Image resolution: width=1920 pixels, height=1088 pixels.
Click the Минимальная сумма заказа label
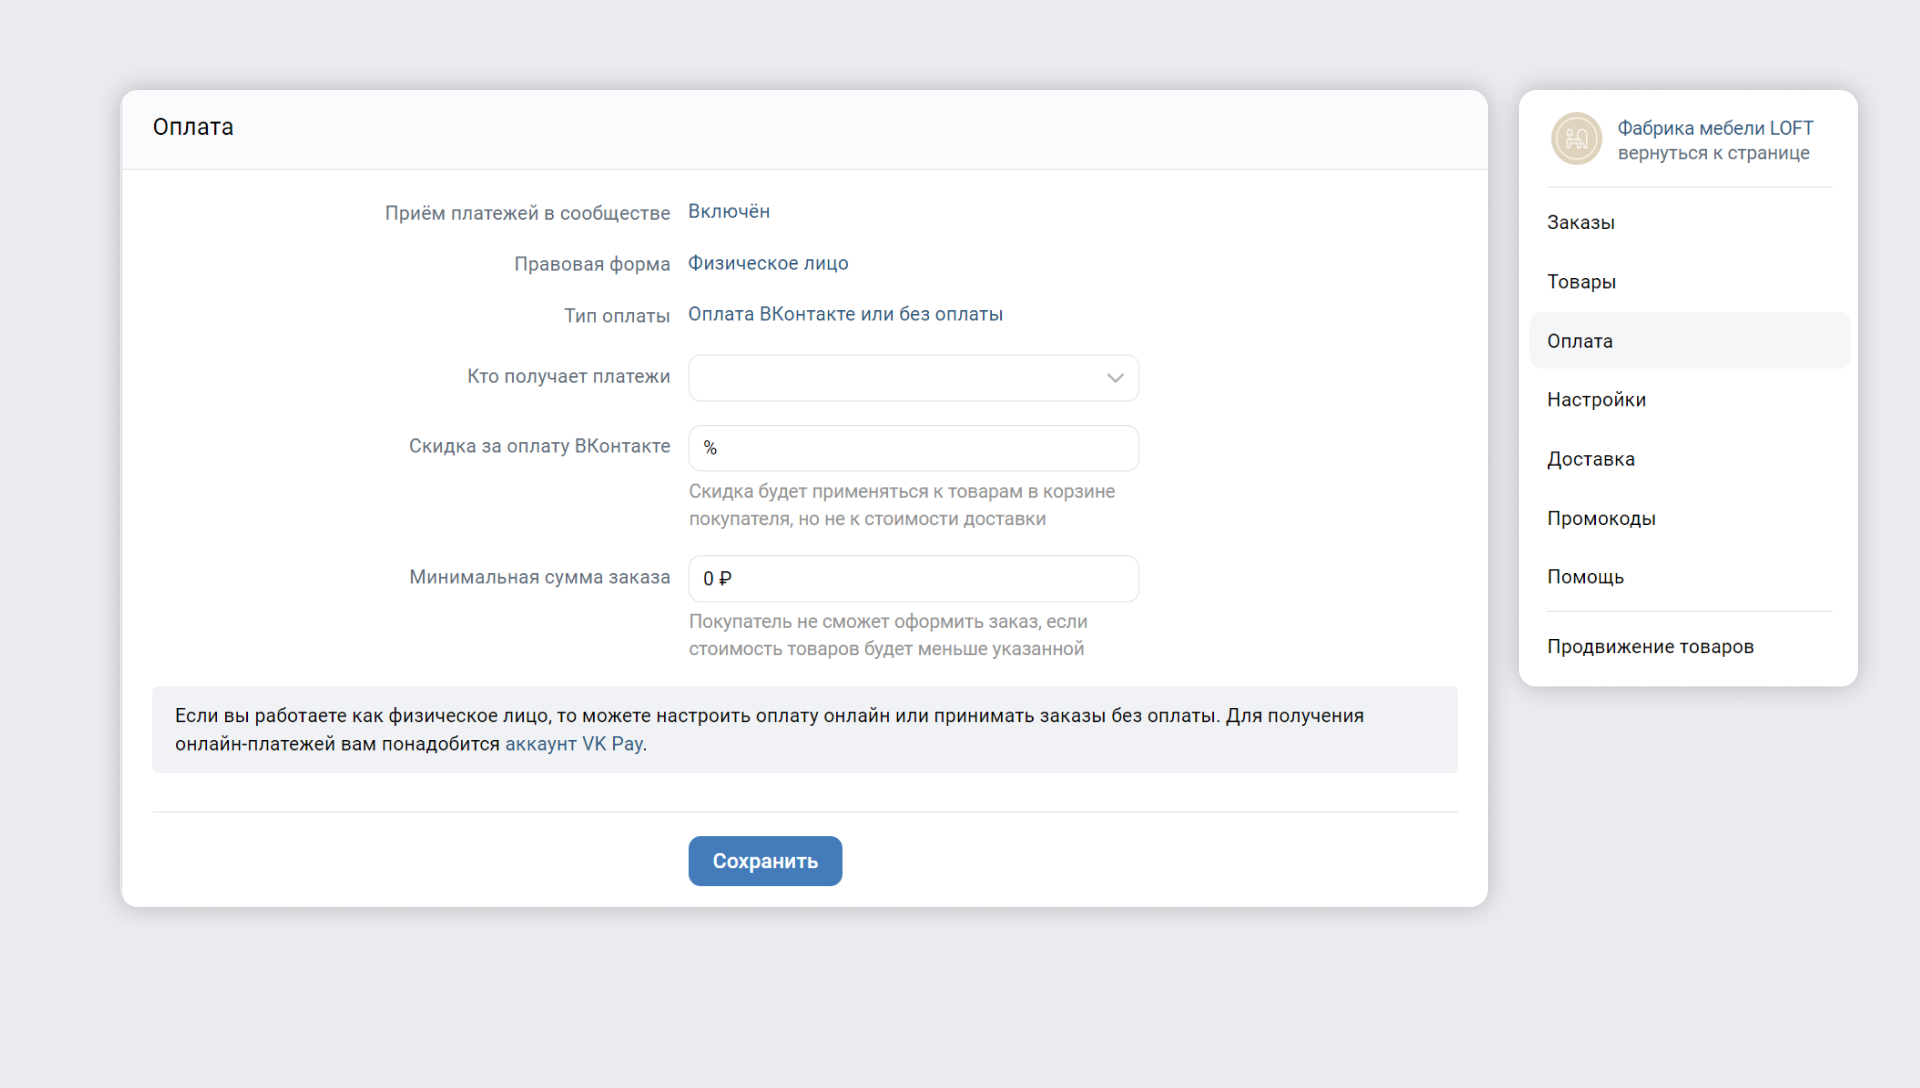point(539,577)
